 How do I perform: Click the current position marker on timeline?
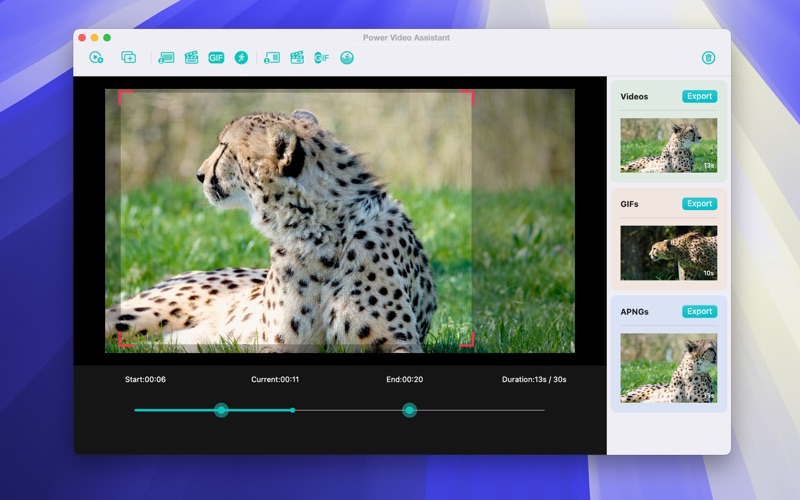coord(292,410)
